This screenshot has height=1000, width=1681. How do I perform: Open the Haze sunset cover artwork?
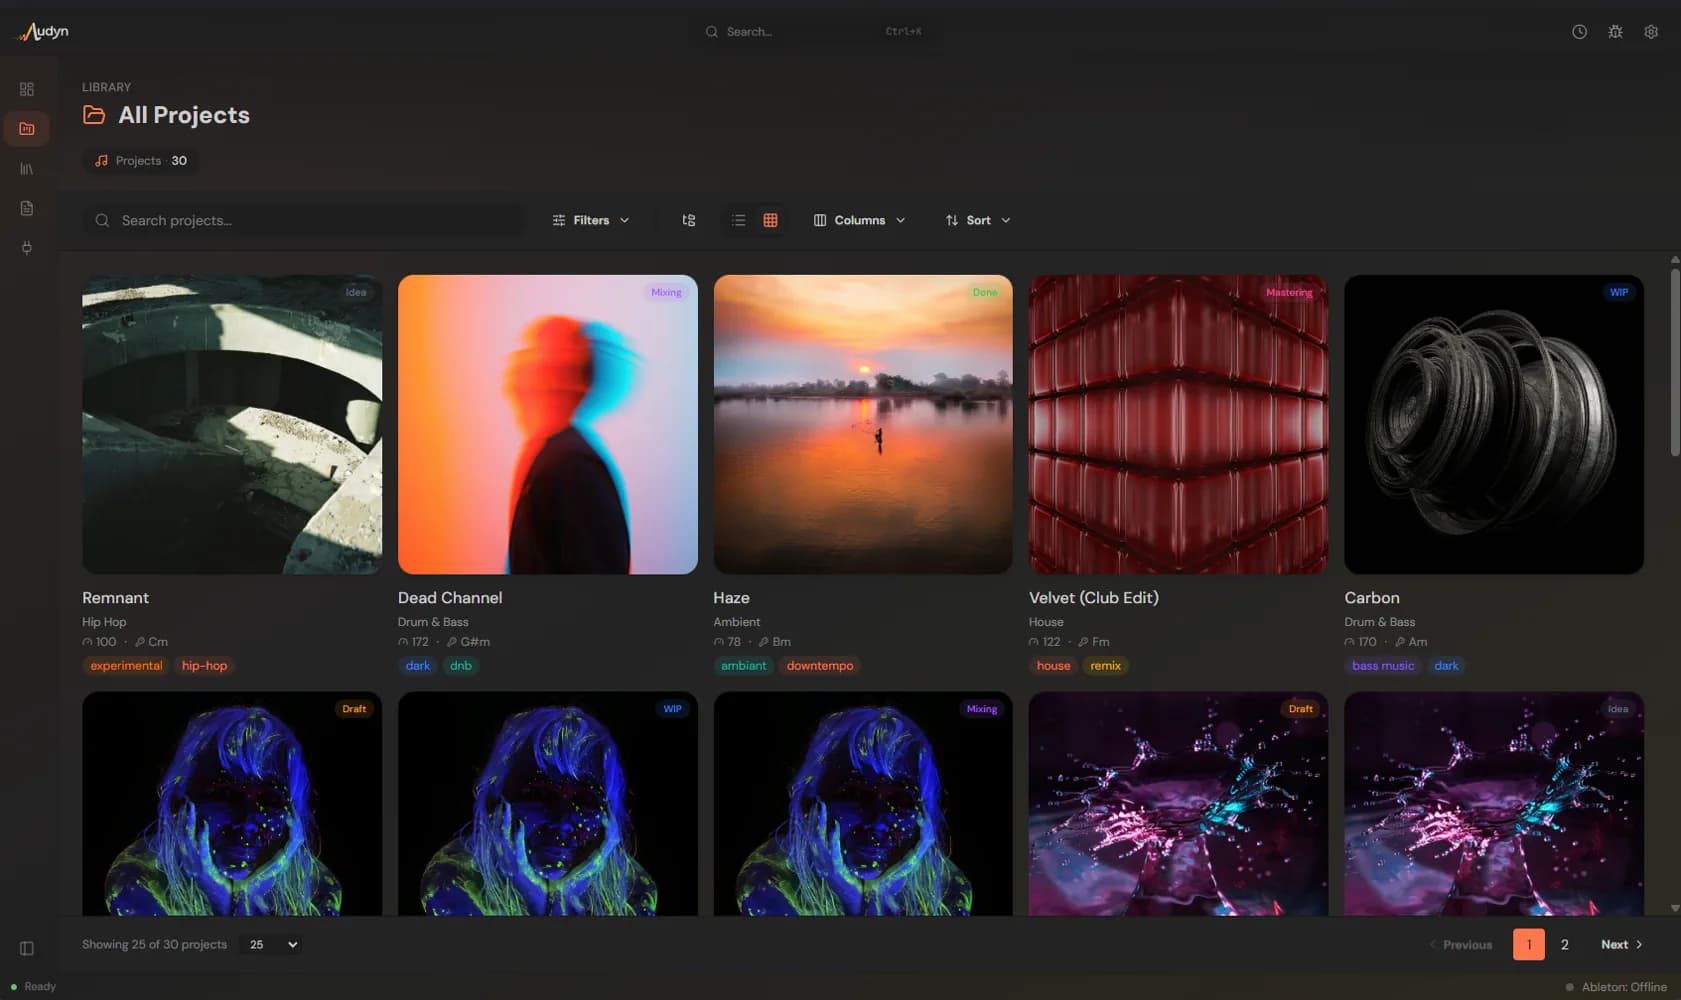coord(863,425)
